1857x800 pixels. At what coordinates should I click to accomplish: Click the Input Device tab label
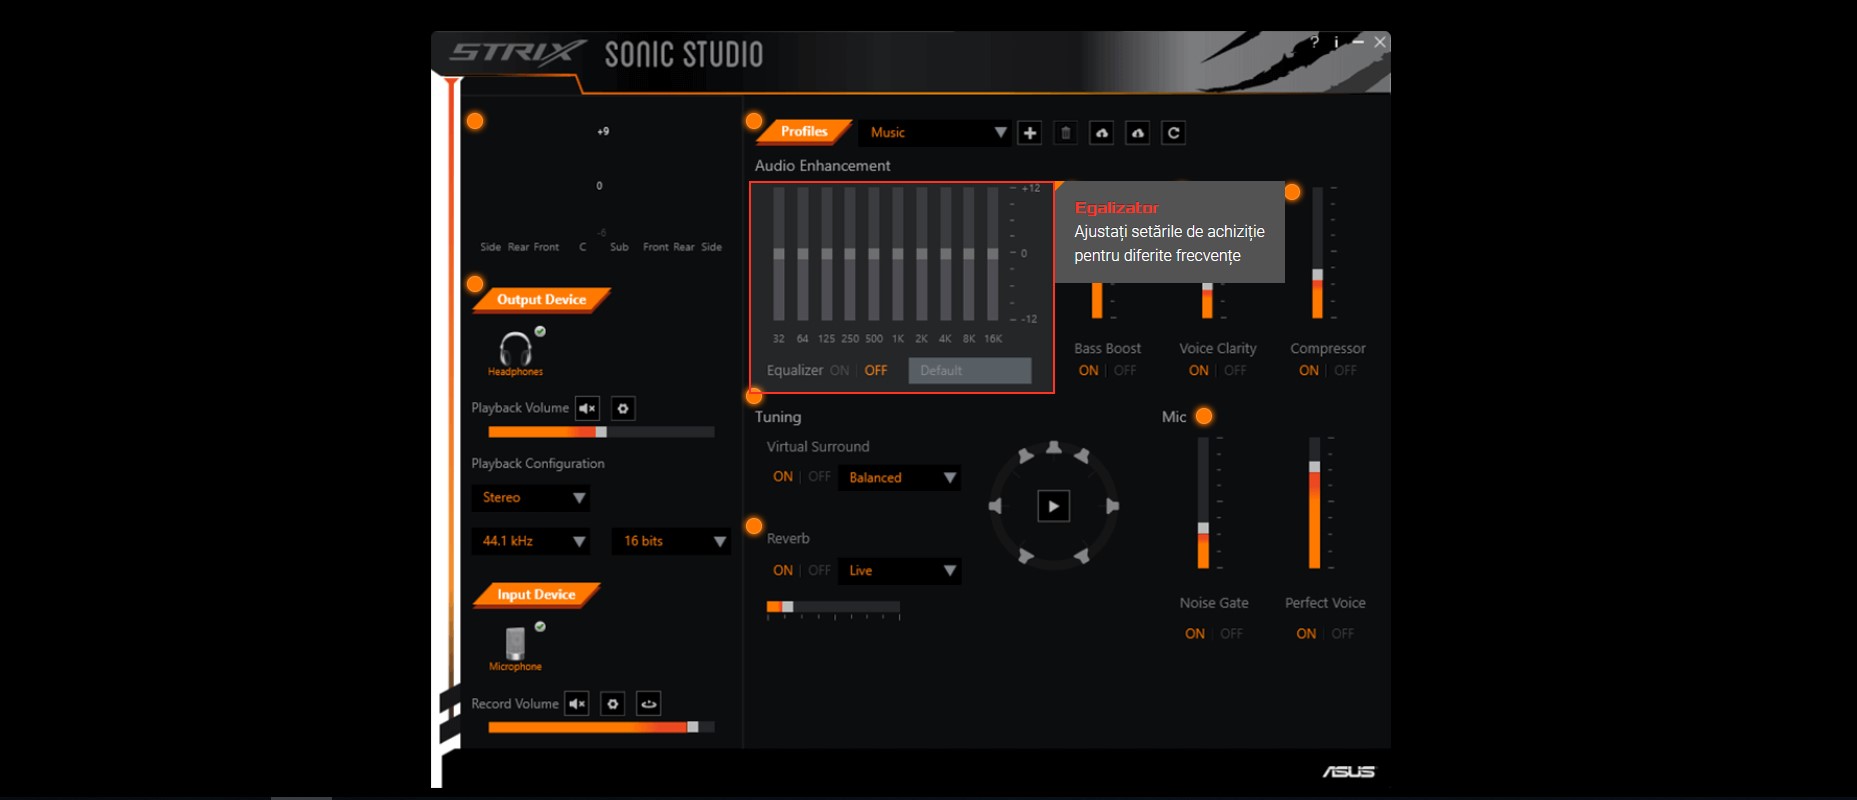click(536, 595)
